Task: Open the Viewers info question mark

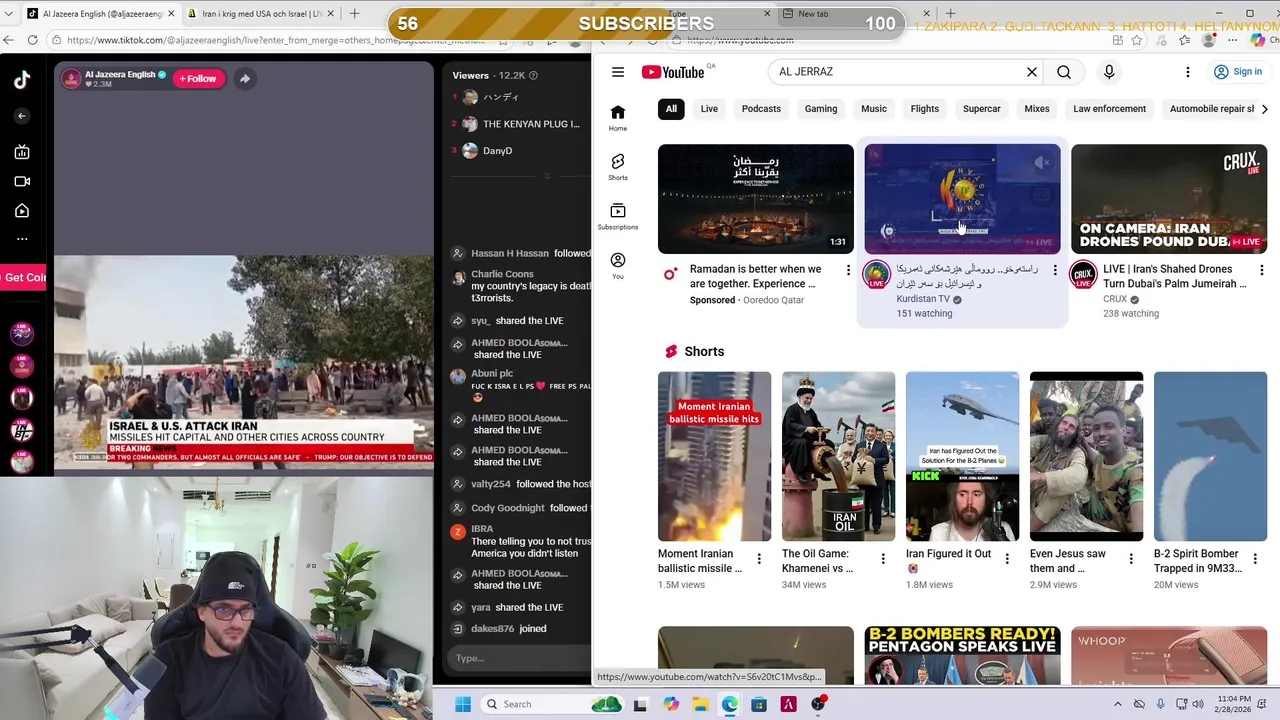Action: [x=533, y=75]
